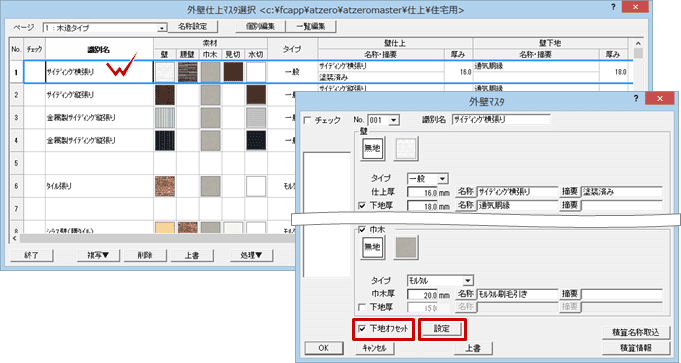Image resolution: width=681 pixels, height=363 pixels.
Task: Click the dark brown 見切 swatch in row 1
Action: tap(233, 72)
